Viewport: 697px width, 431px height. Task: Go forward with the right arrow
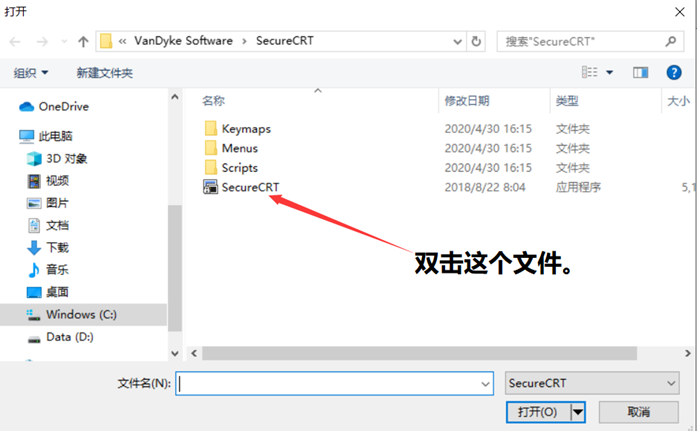42,42
